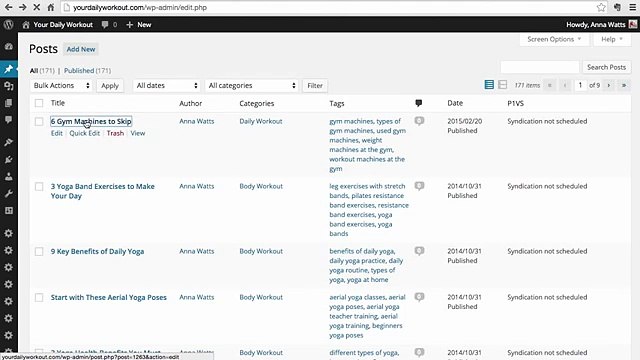Click Search Posts button
The width and height of the screenshot is (640, 360).
point(606,67)
